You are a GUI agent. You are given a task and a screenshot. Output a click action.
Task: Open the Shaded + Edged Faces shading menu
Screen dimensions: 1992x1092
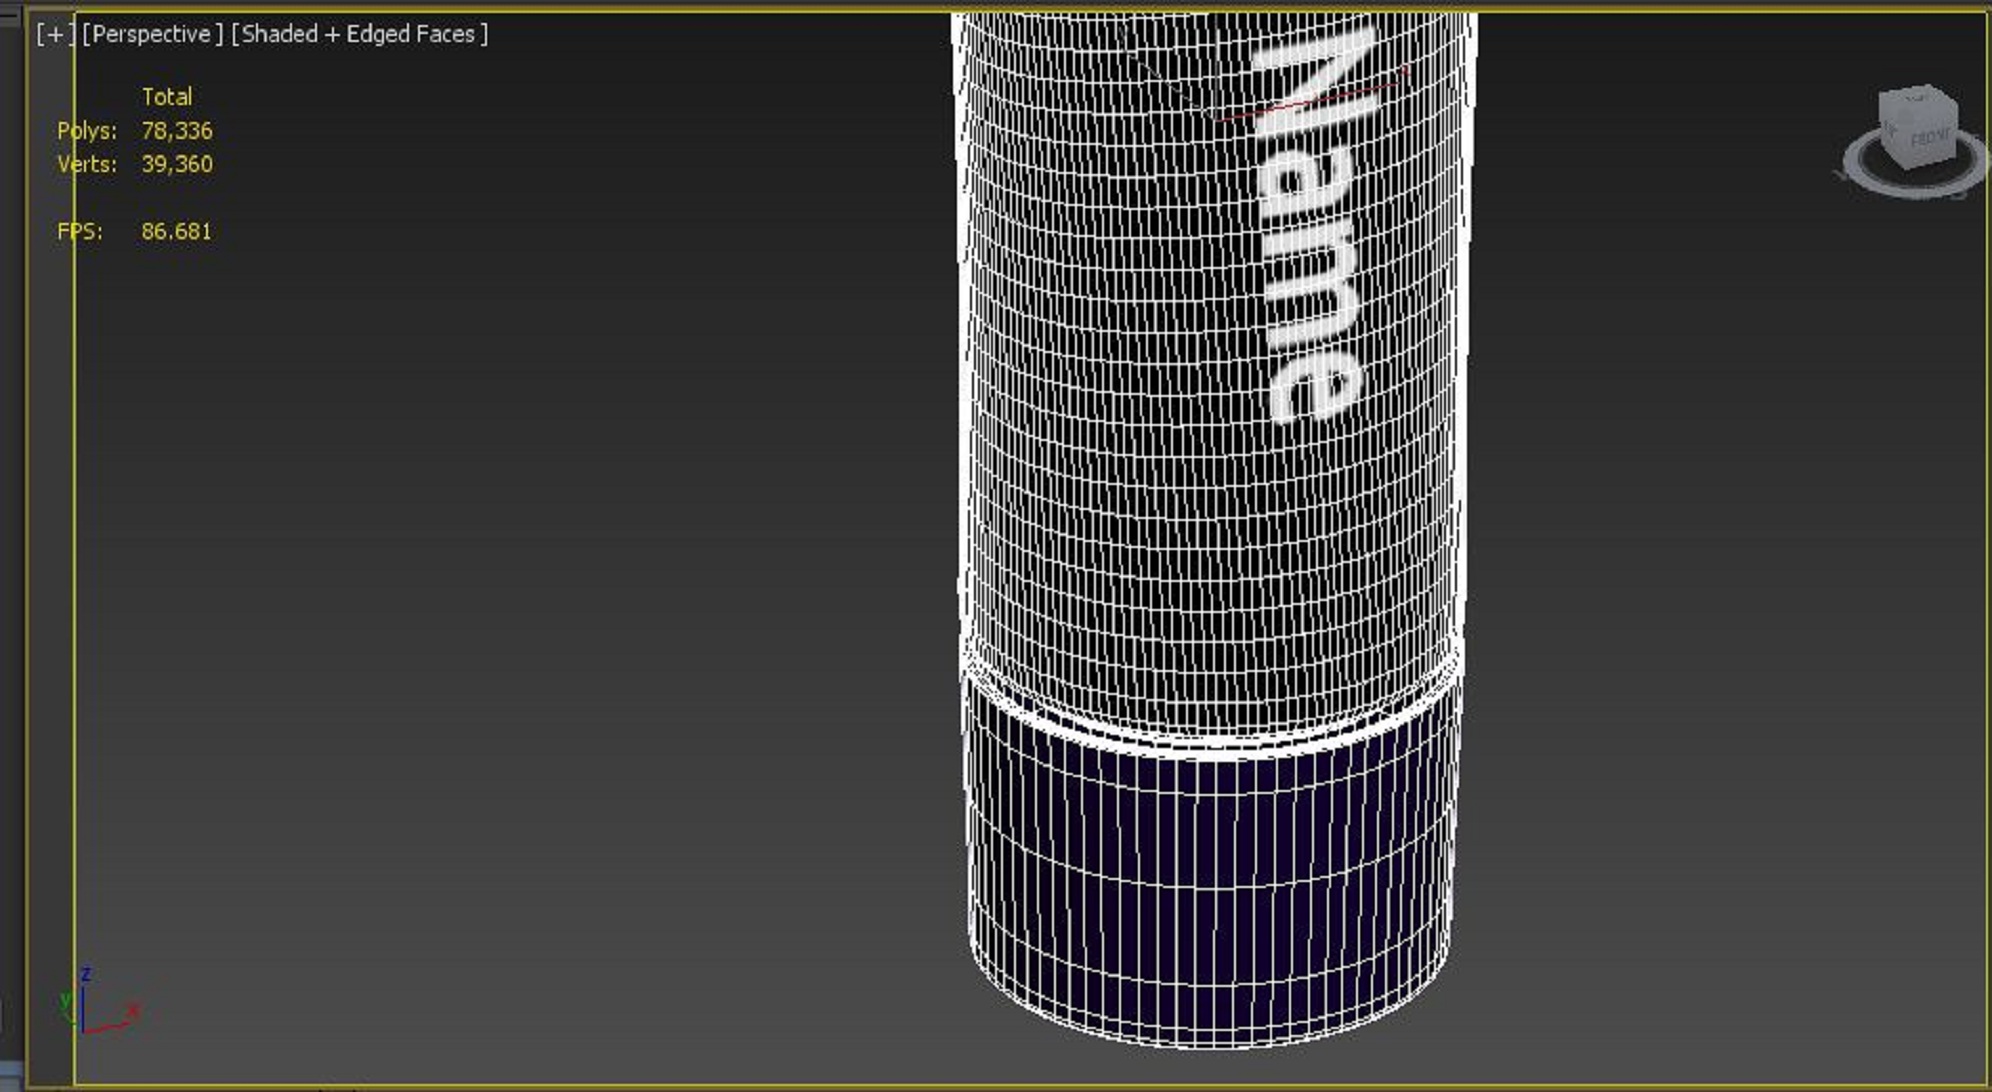click(x=360, y=34)
